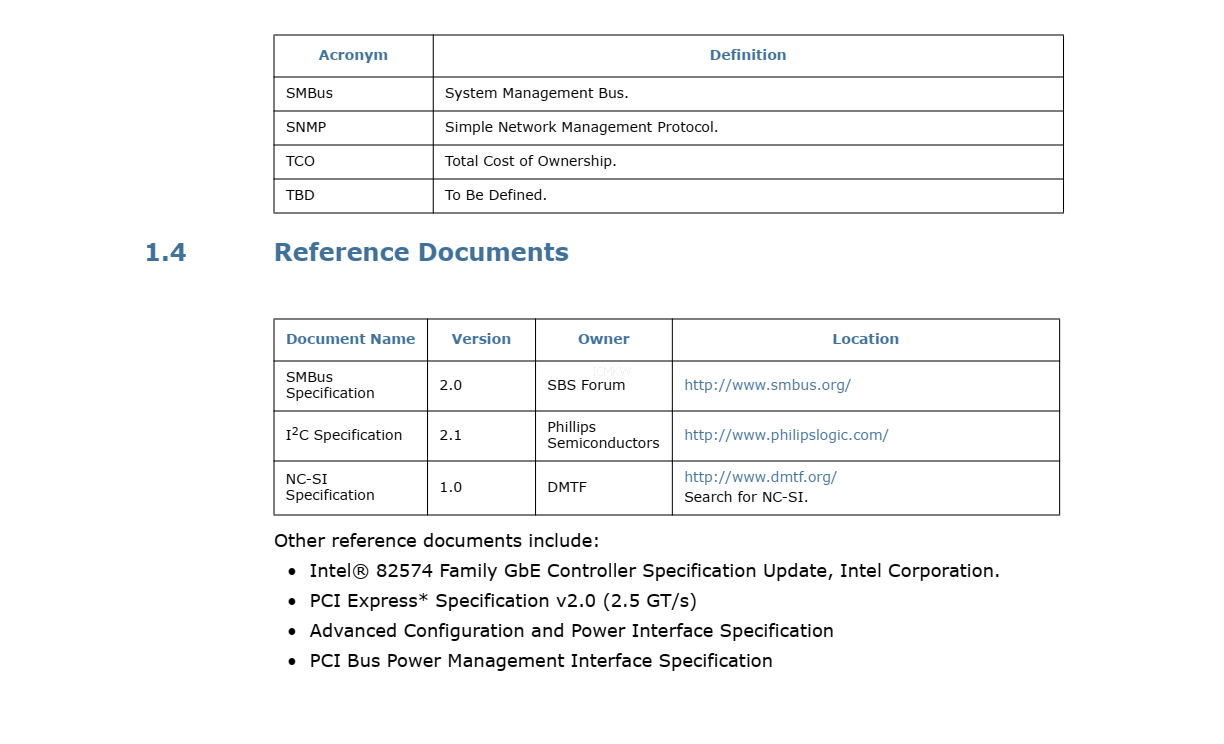1224x744 pixels.
Task: Select the Phillips Semiconductors owner cell
Action: tap(602, 435)
